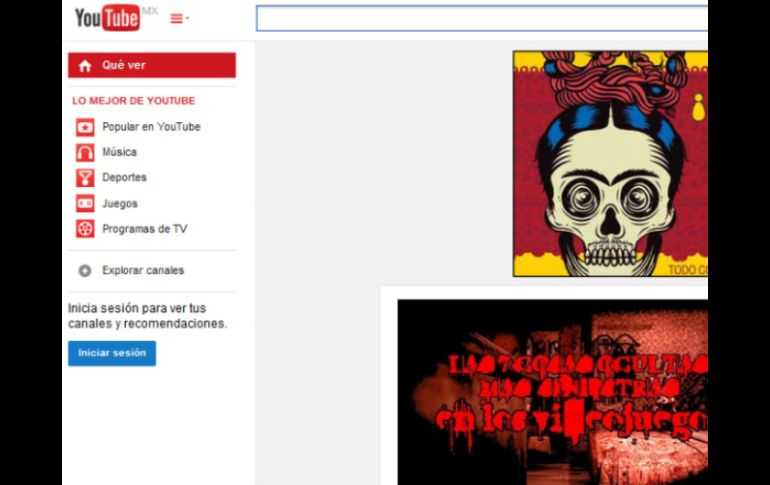Screen dimensions: 770x485
Task: Click the Programas de TV film reel icon
Action: click(85, 229)
